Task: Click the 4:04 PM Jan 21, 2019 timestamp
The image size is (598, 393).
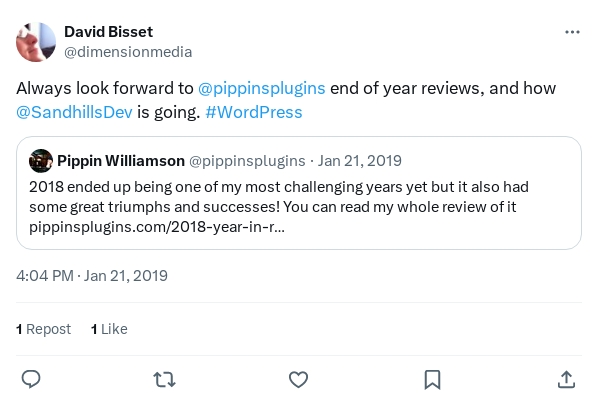Action: click(x=92, y=276)
